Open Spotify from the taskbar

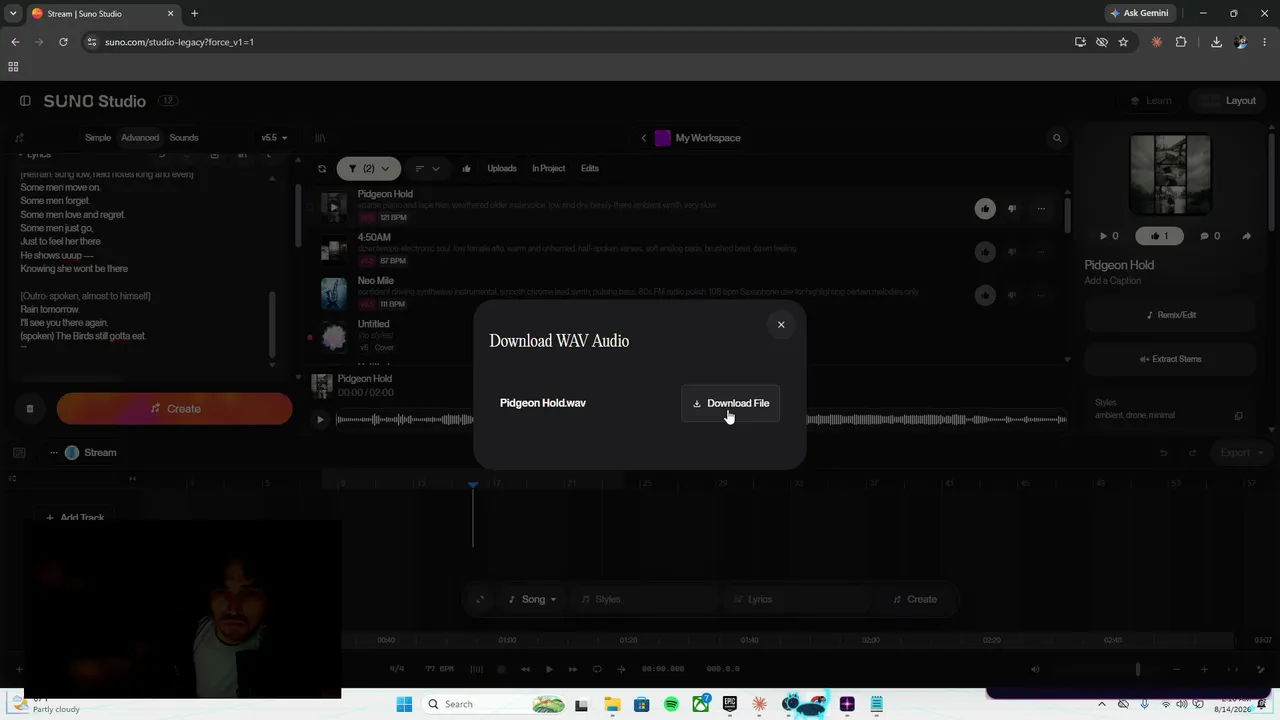[671, 704]
